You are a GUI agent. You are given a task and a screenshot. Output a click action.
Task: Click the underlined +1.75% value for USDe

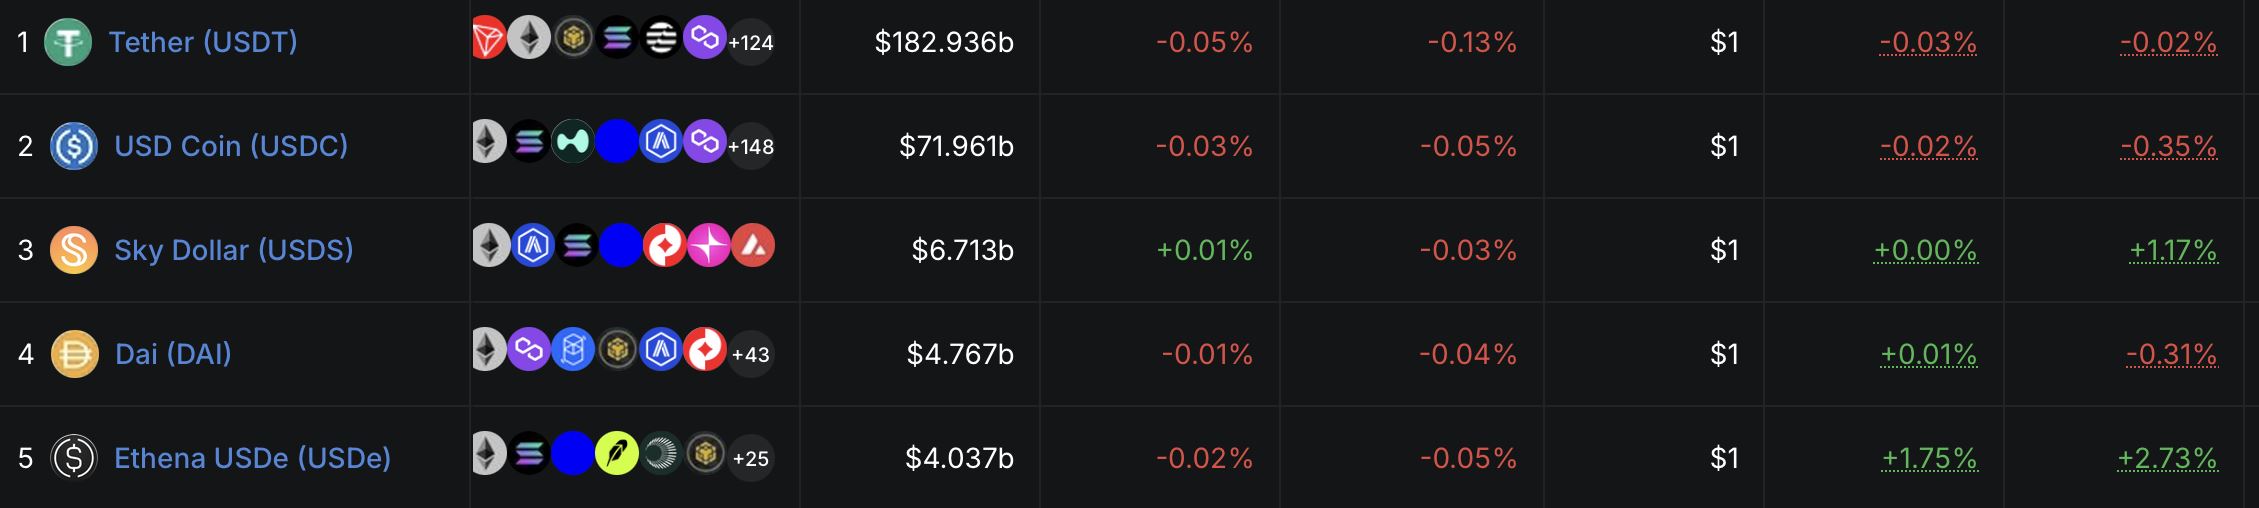[1929, 458]
